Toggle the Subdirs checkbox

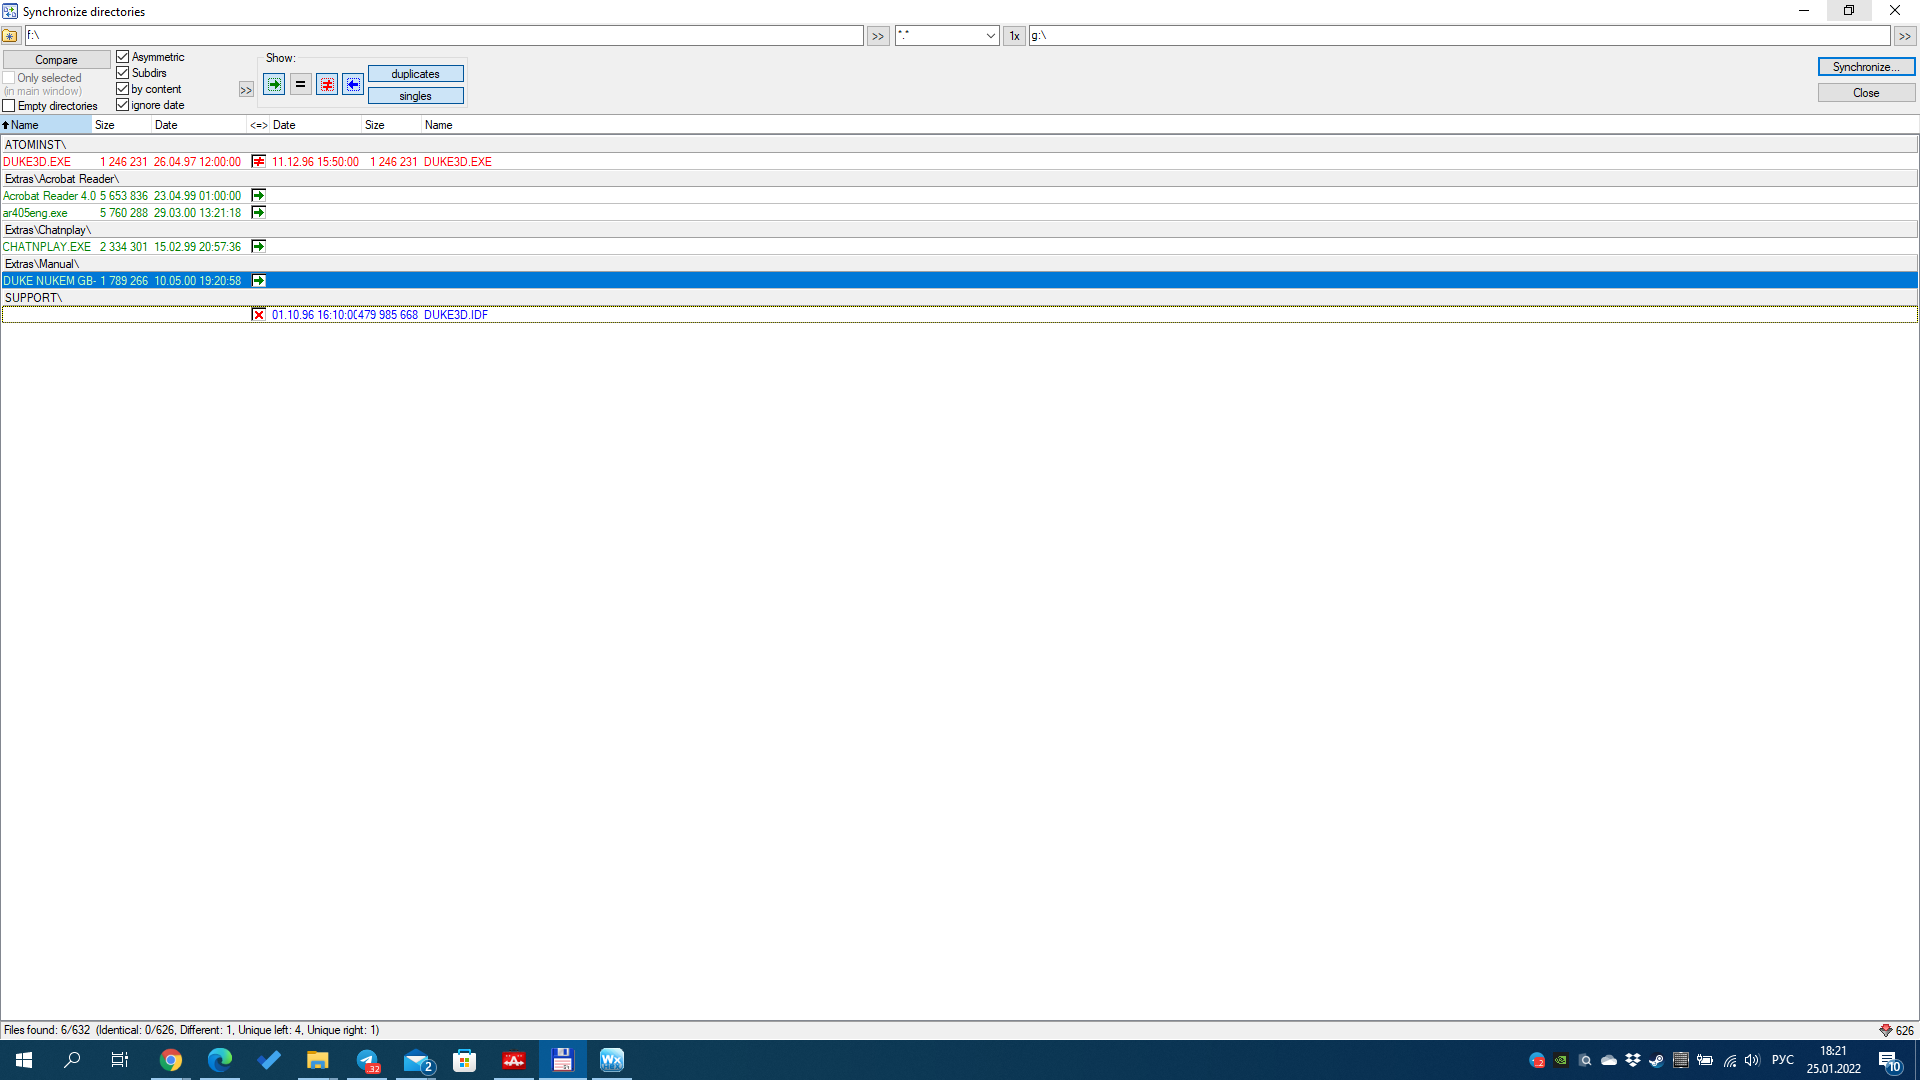click(123, 73)
